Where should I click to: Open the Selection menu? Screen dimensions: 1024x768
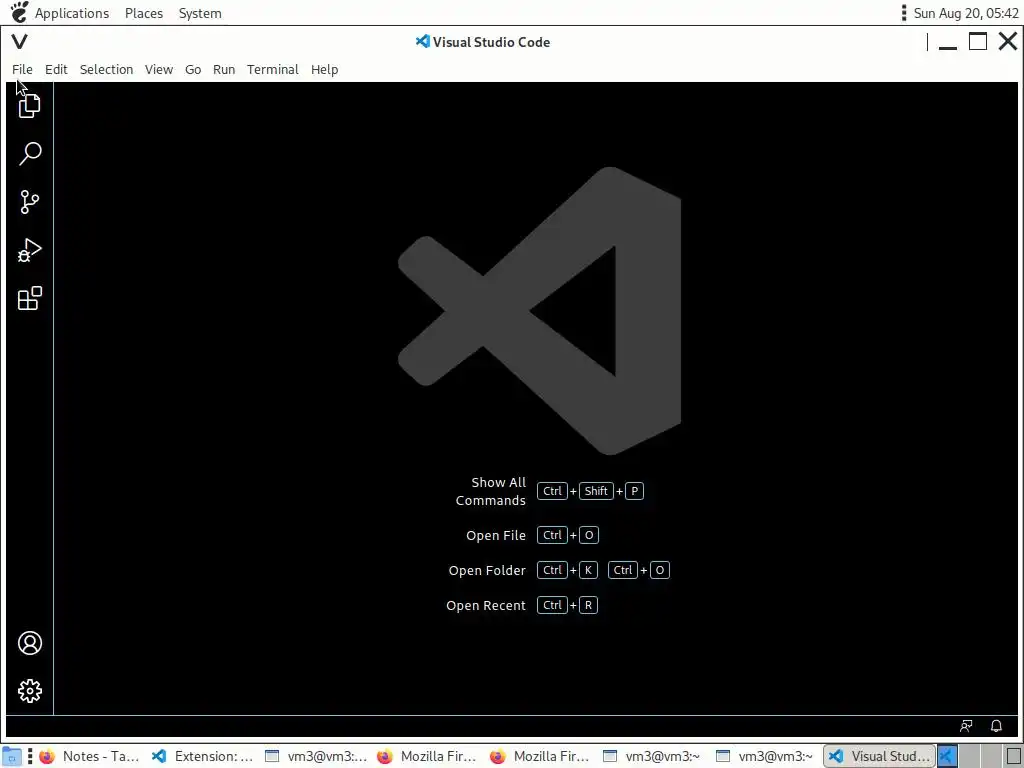click(106, 69)
